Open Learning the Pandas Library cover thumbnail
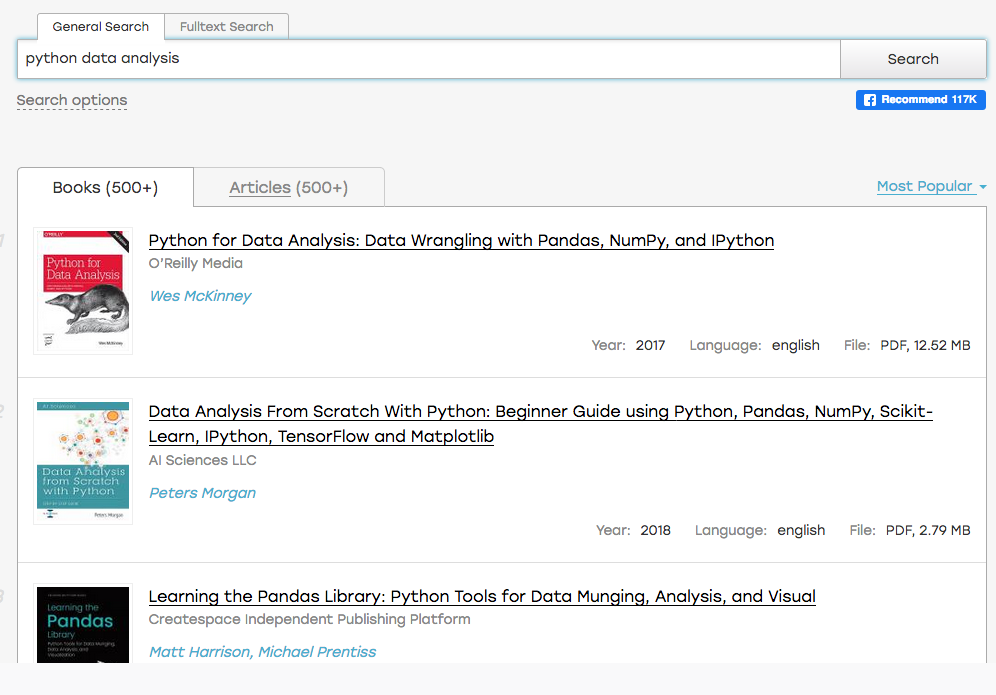Image resolution: width=996 pixels, height=695 pixels. click(x=83, y=624)
